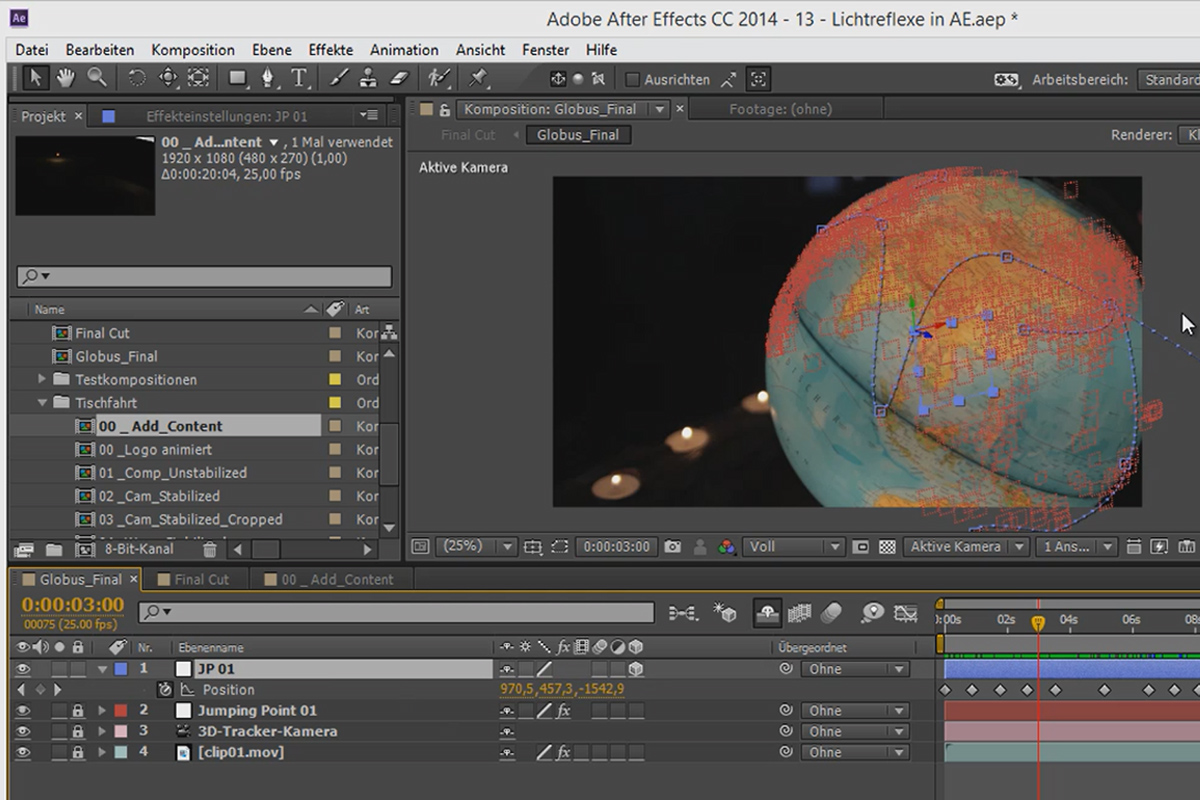Unlock the Jumping Point 01 layer
Image resolution: width=1200 pixels, height=800 pixels.
tap(77, 711)
